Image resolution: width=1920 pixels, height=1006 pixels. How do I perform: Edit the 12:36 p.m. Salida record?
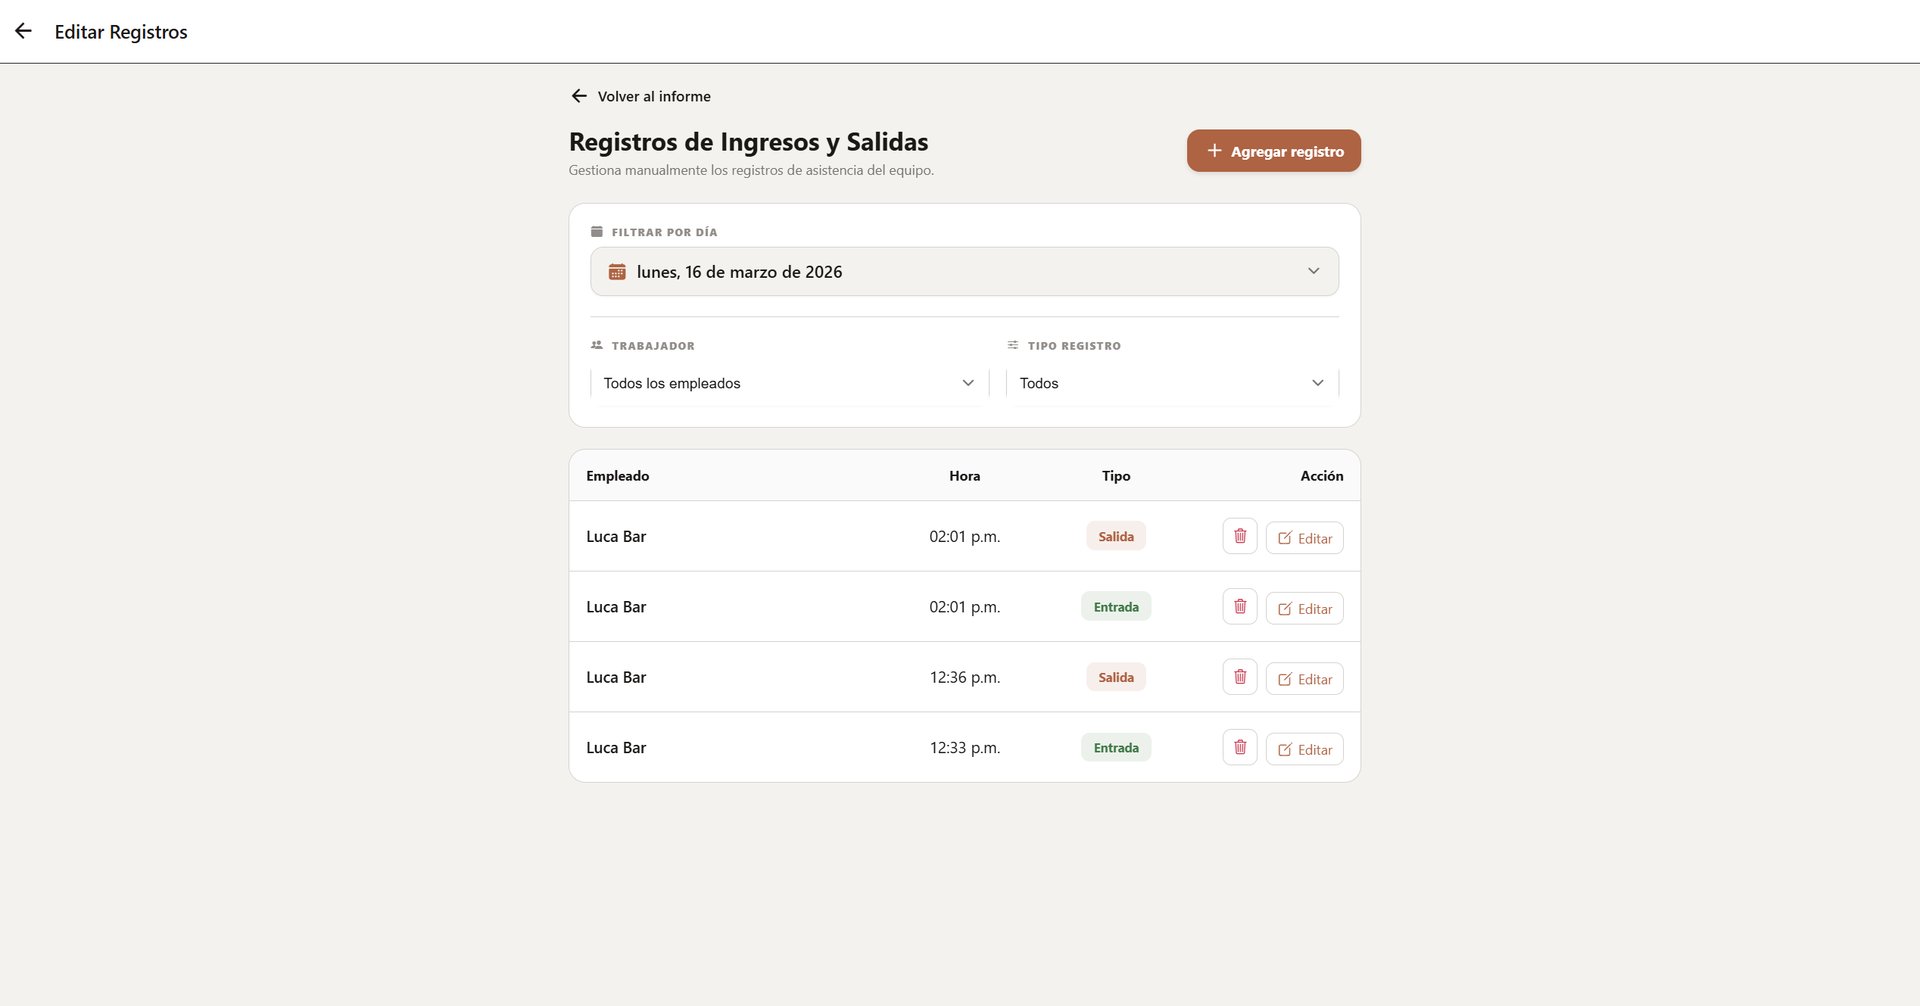click(x=1304, y=679)
